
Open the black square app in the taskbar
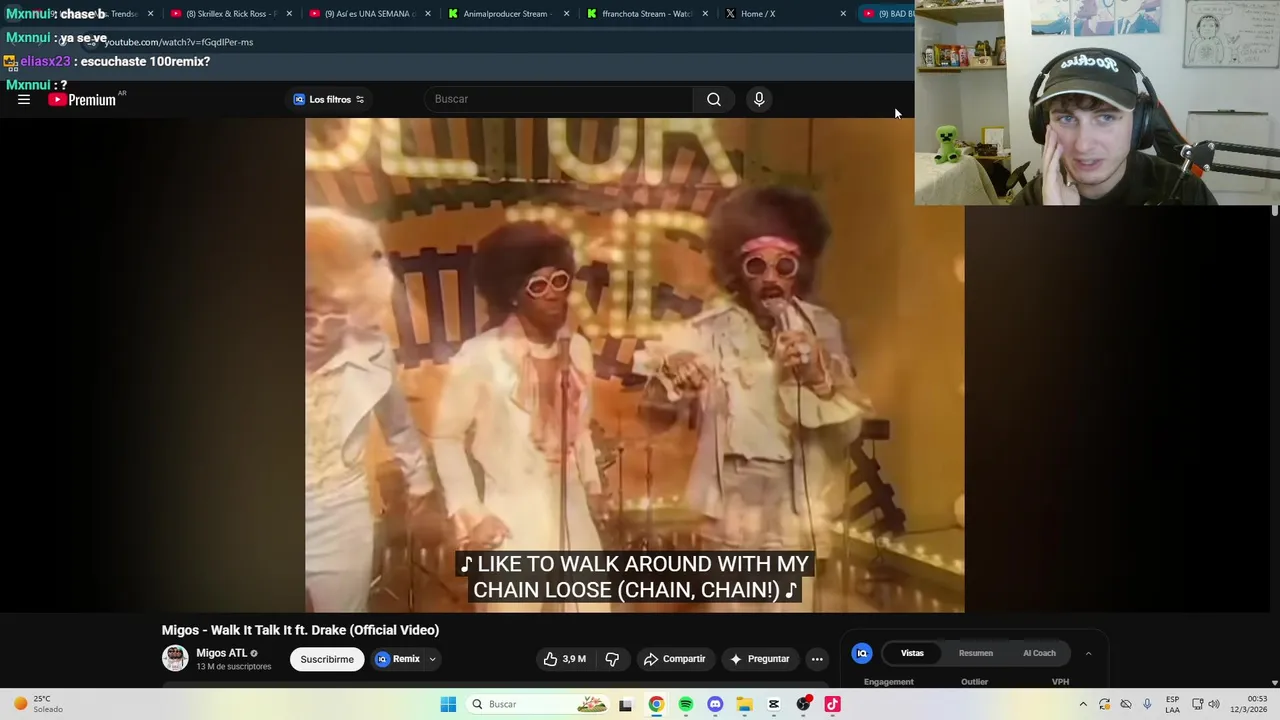point(625,704)
